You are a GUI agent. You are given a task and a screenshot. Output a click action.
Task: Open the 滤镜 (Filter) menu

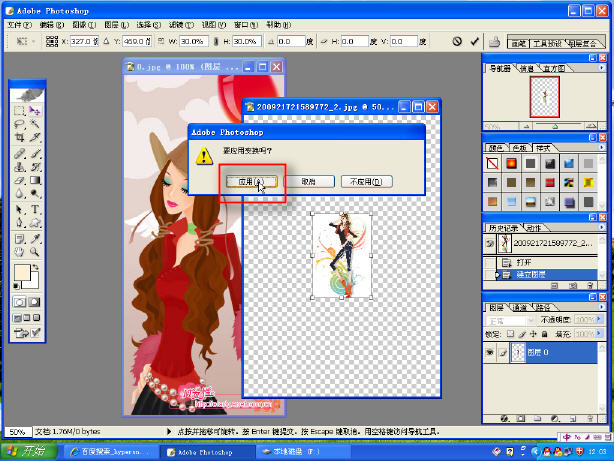(181, 25)
